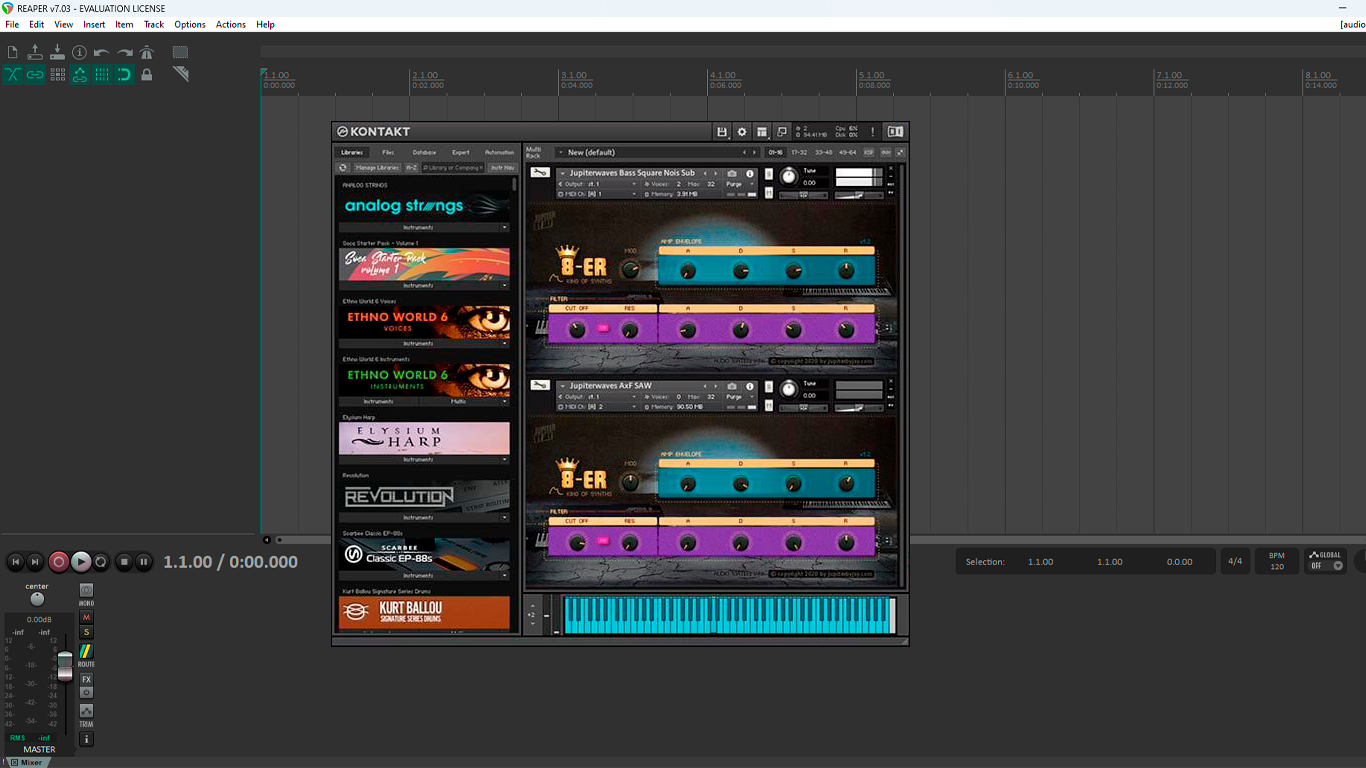The width and height of the screenshot is (1366, 768).
Task: Toggle auto-crossfade toolbar button
Action: [x=13, y=74]
